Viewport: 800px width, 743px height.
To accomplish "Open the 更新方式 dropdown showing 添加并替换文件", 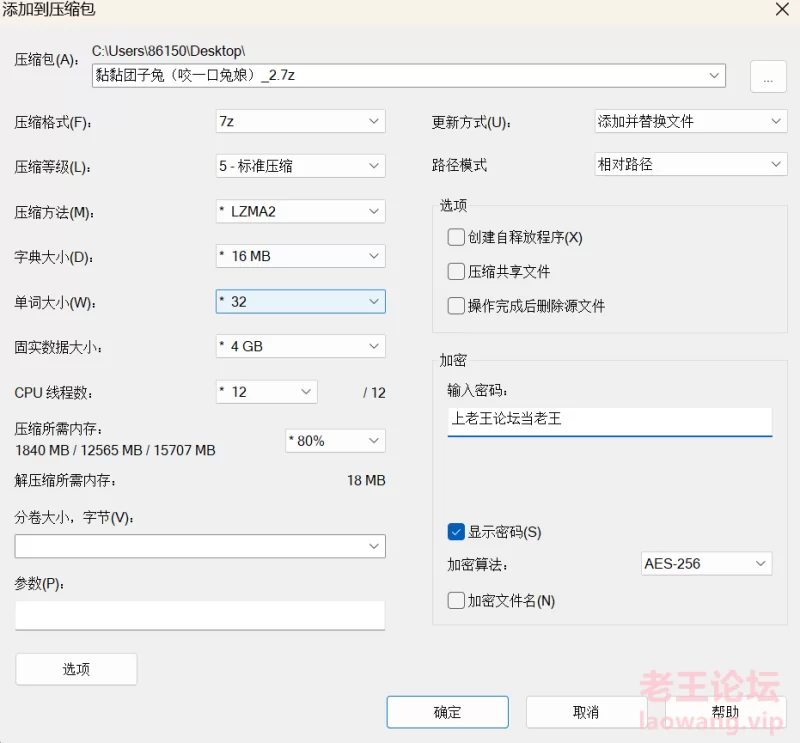I will pos(691,121).
